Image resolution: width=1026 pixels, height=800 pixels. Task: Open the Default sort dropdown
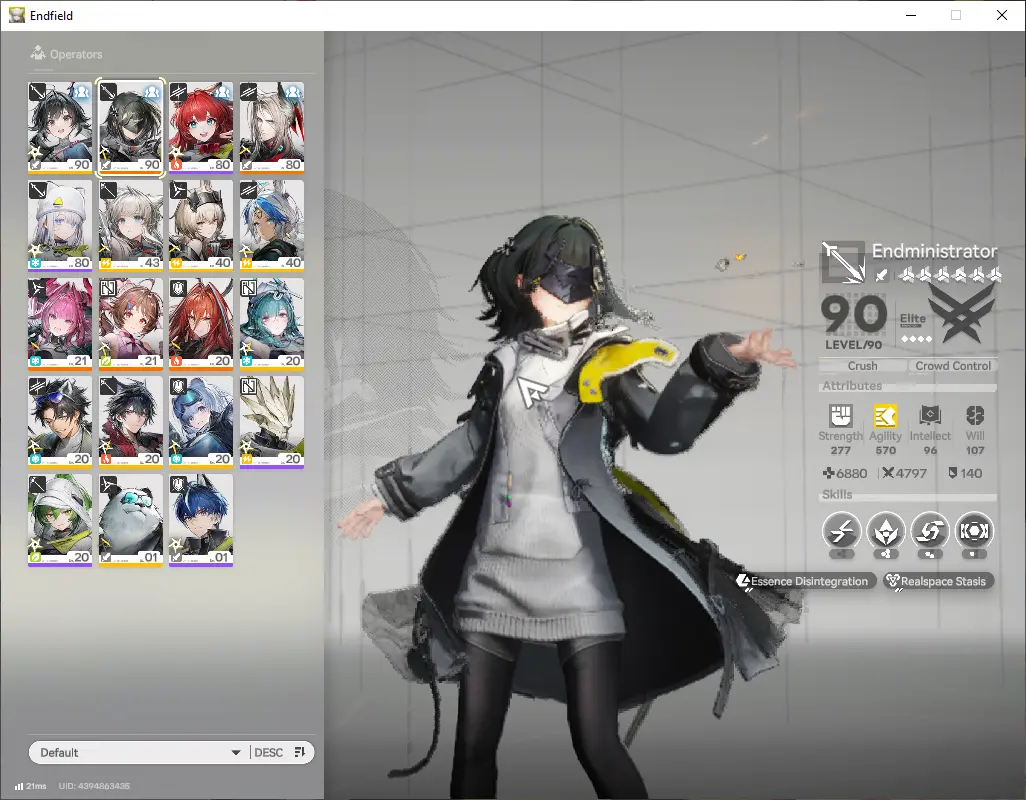(x=138, y=753)
